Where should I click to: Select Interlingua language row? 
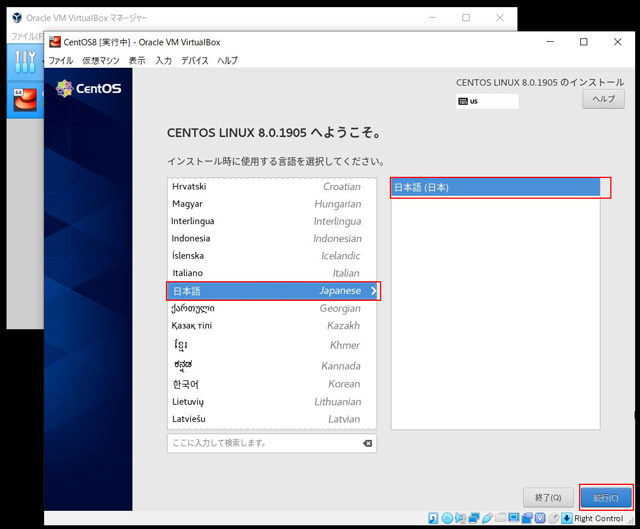272,221
